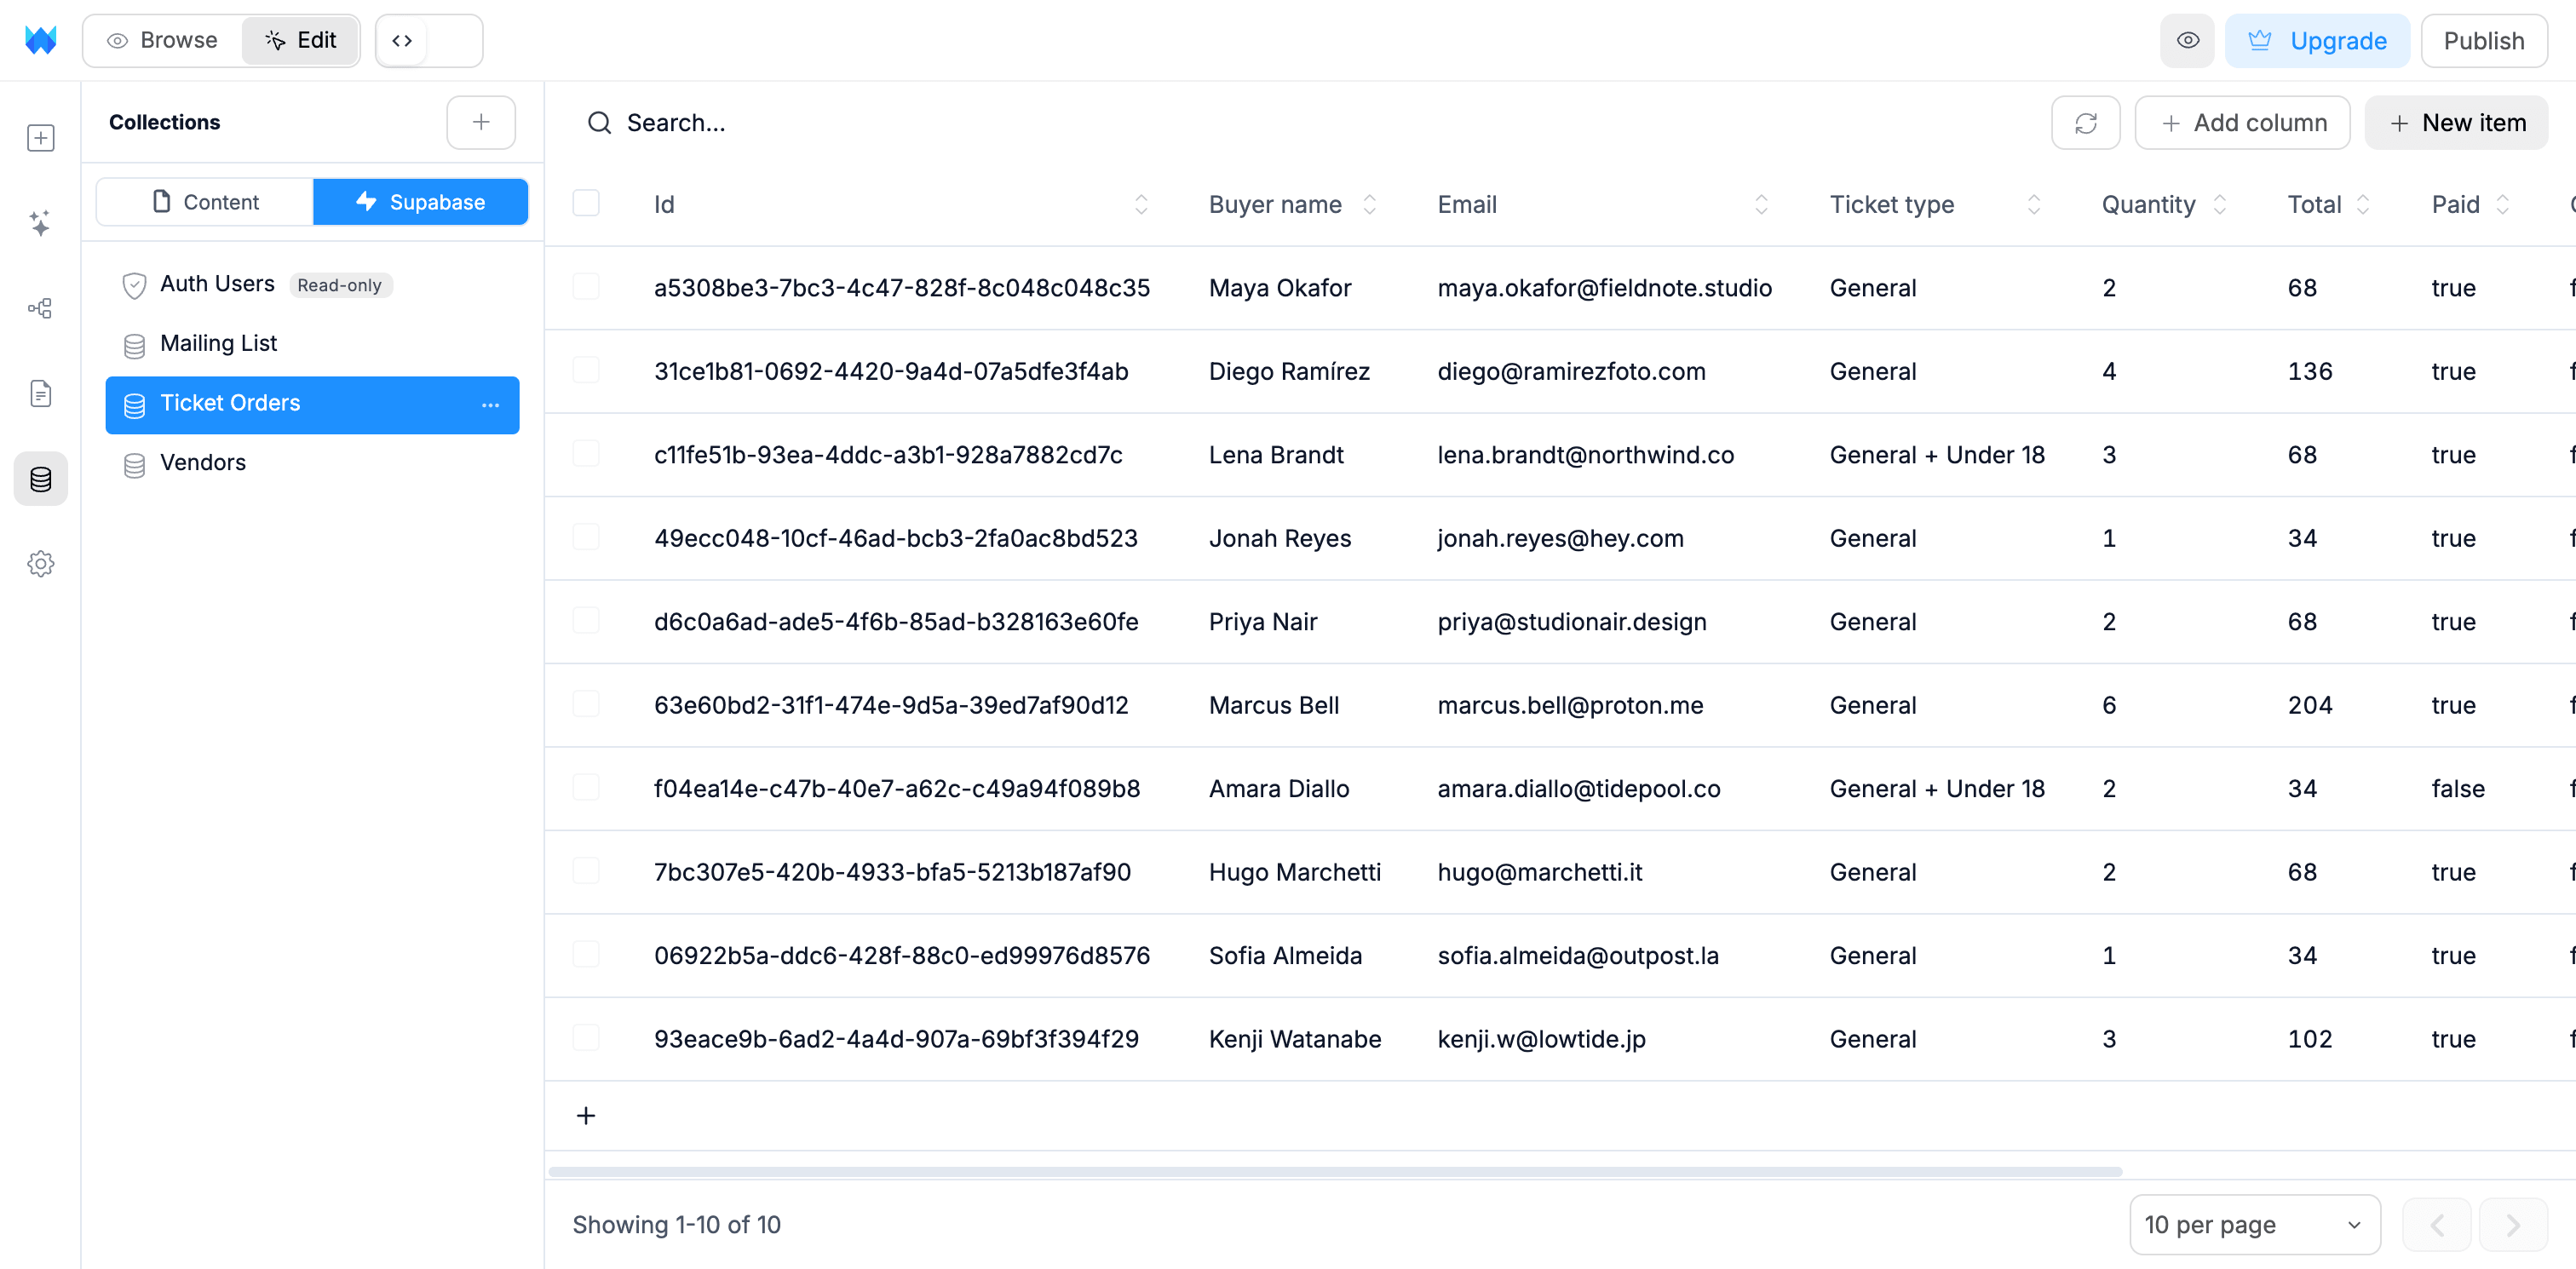
Task: Open the code view toggle icon
Action: pos(402,40)
